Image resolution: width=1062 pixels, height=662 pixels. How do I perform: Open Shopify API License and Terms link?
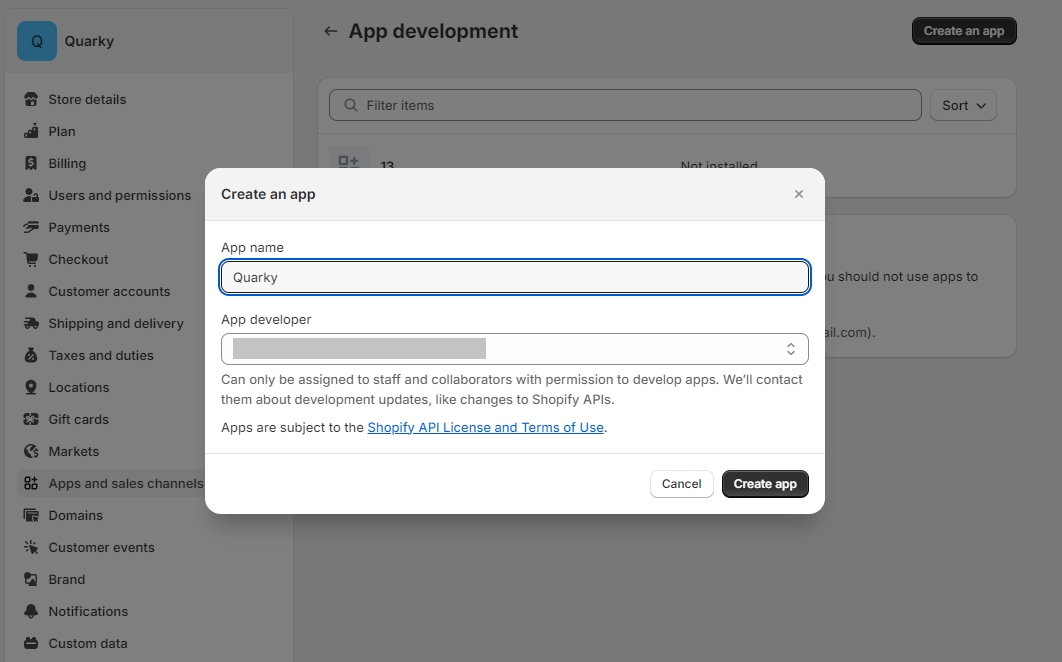tap(485, 427)
